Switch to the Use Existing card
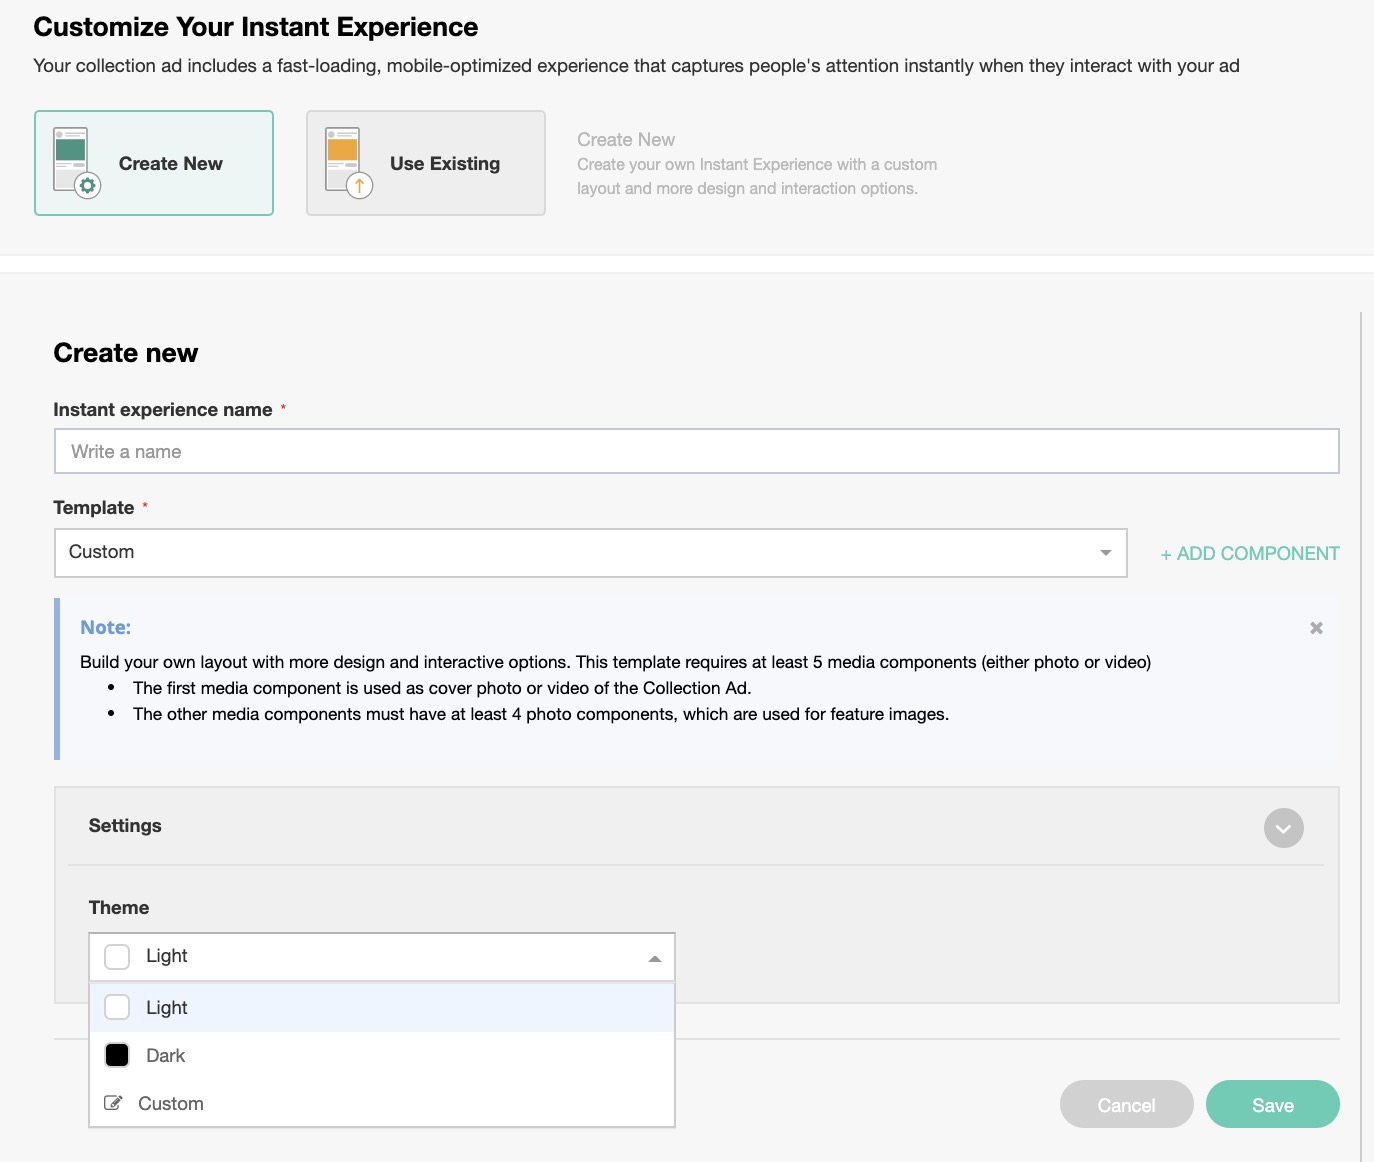1374x1162 pixels. (426, 163)
